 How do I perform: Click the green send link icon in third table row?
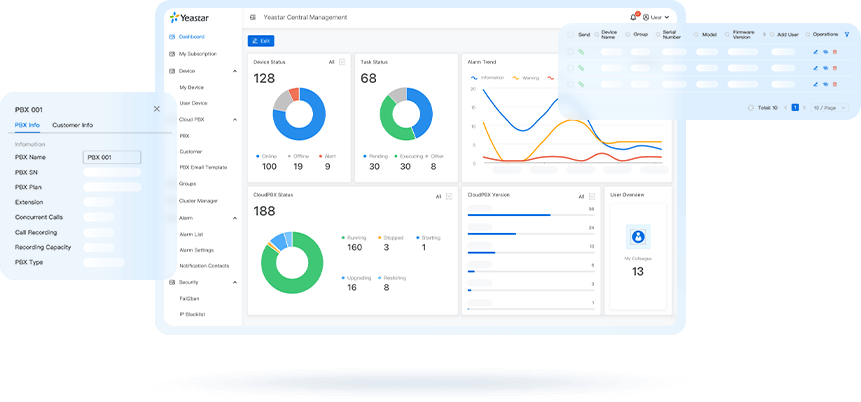[582, 84]
